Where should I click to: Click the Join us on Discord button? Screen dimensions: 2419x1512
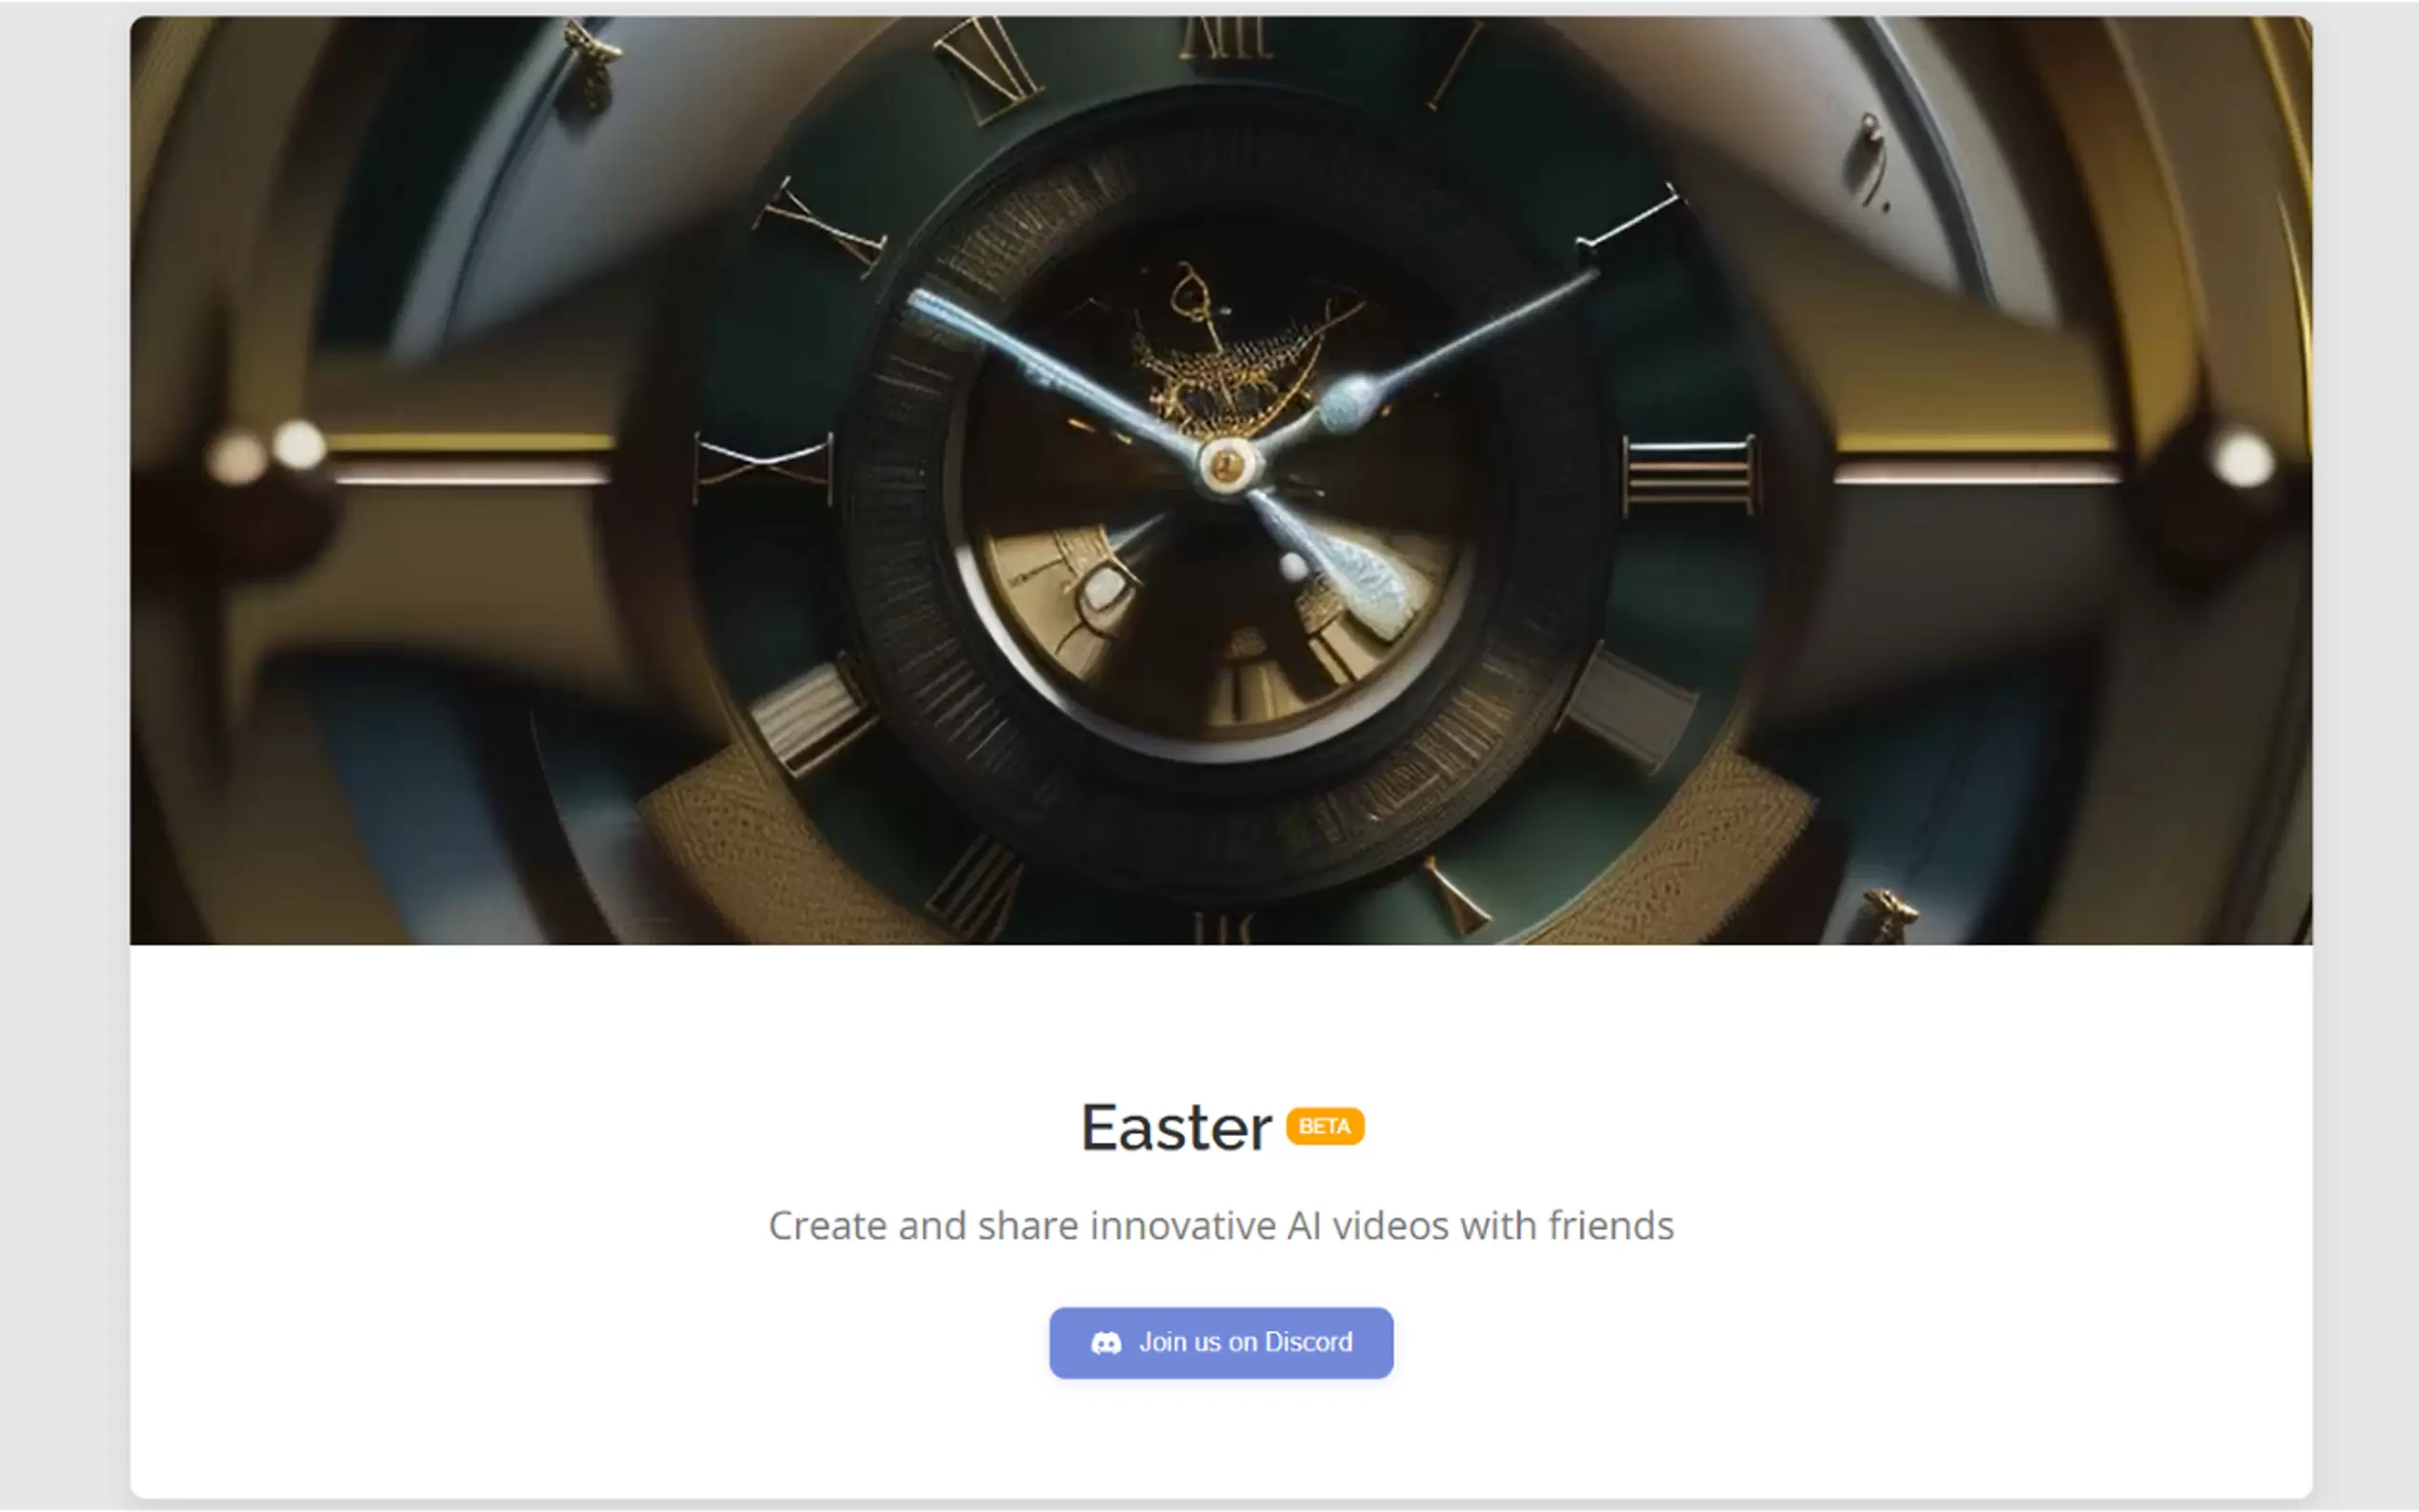tap(1220, 1342)
